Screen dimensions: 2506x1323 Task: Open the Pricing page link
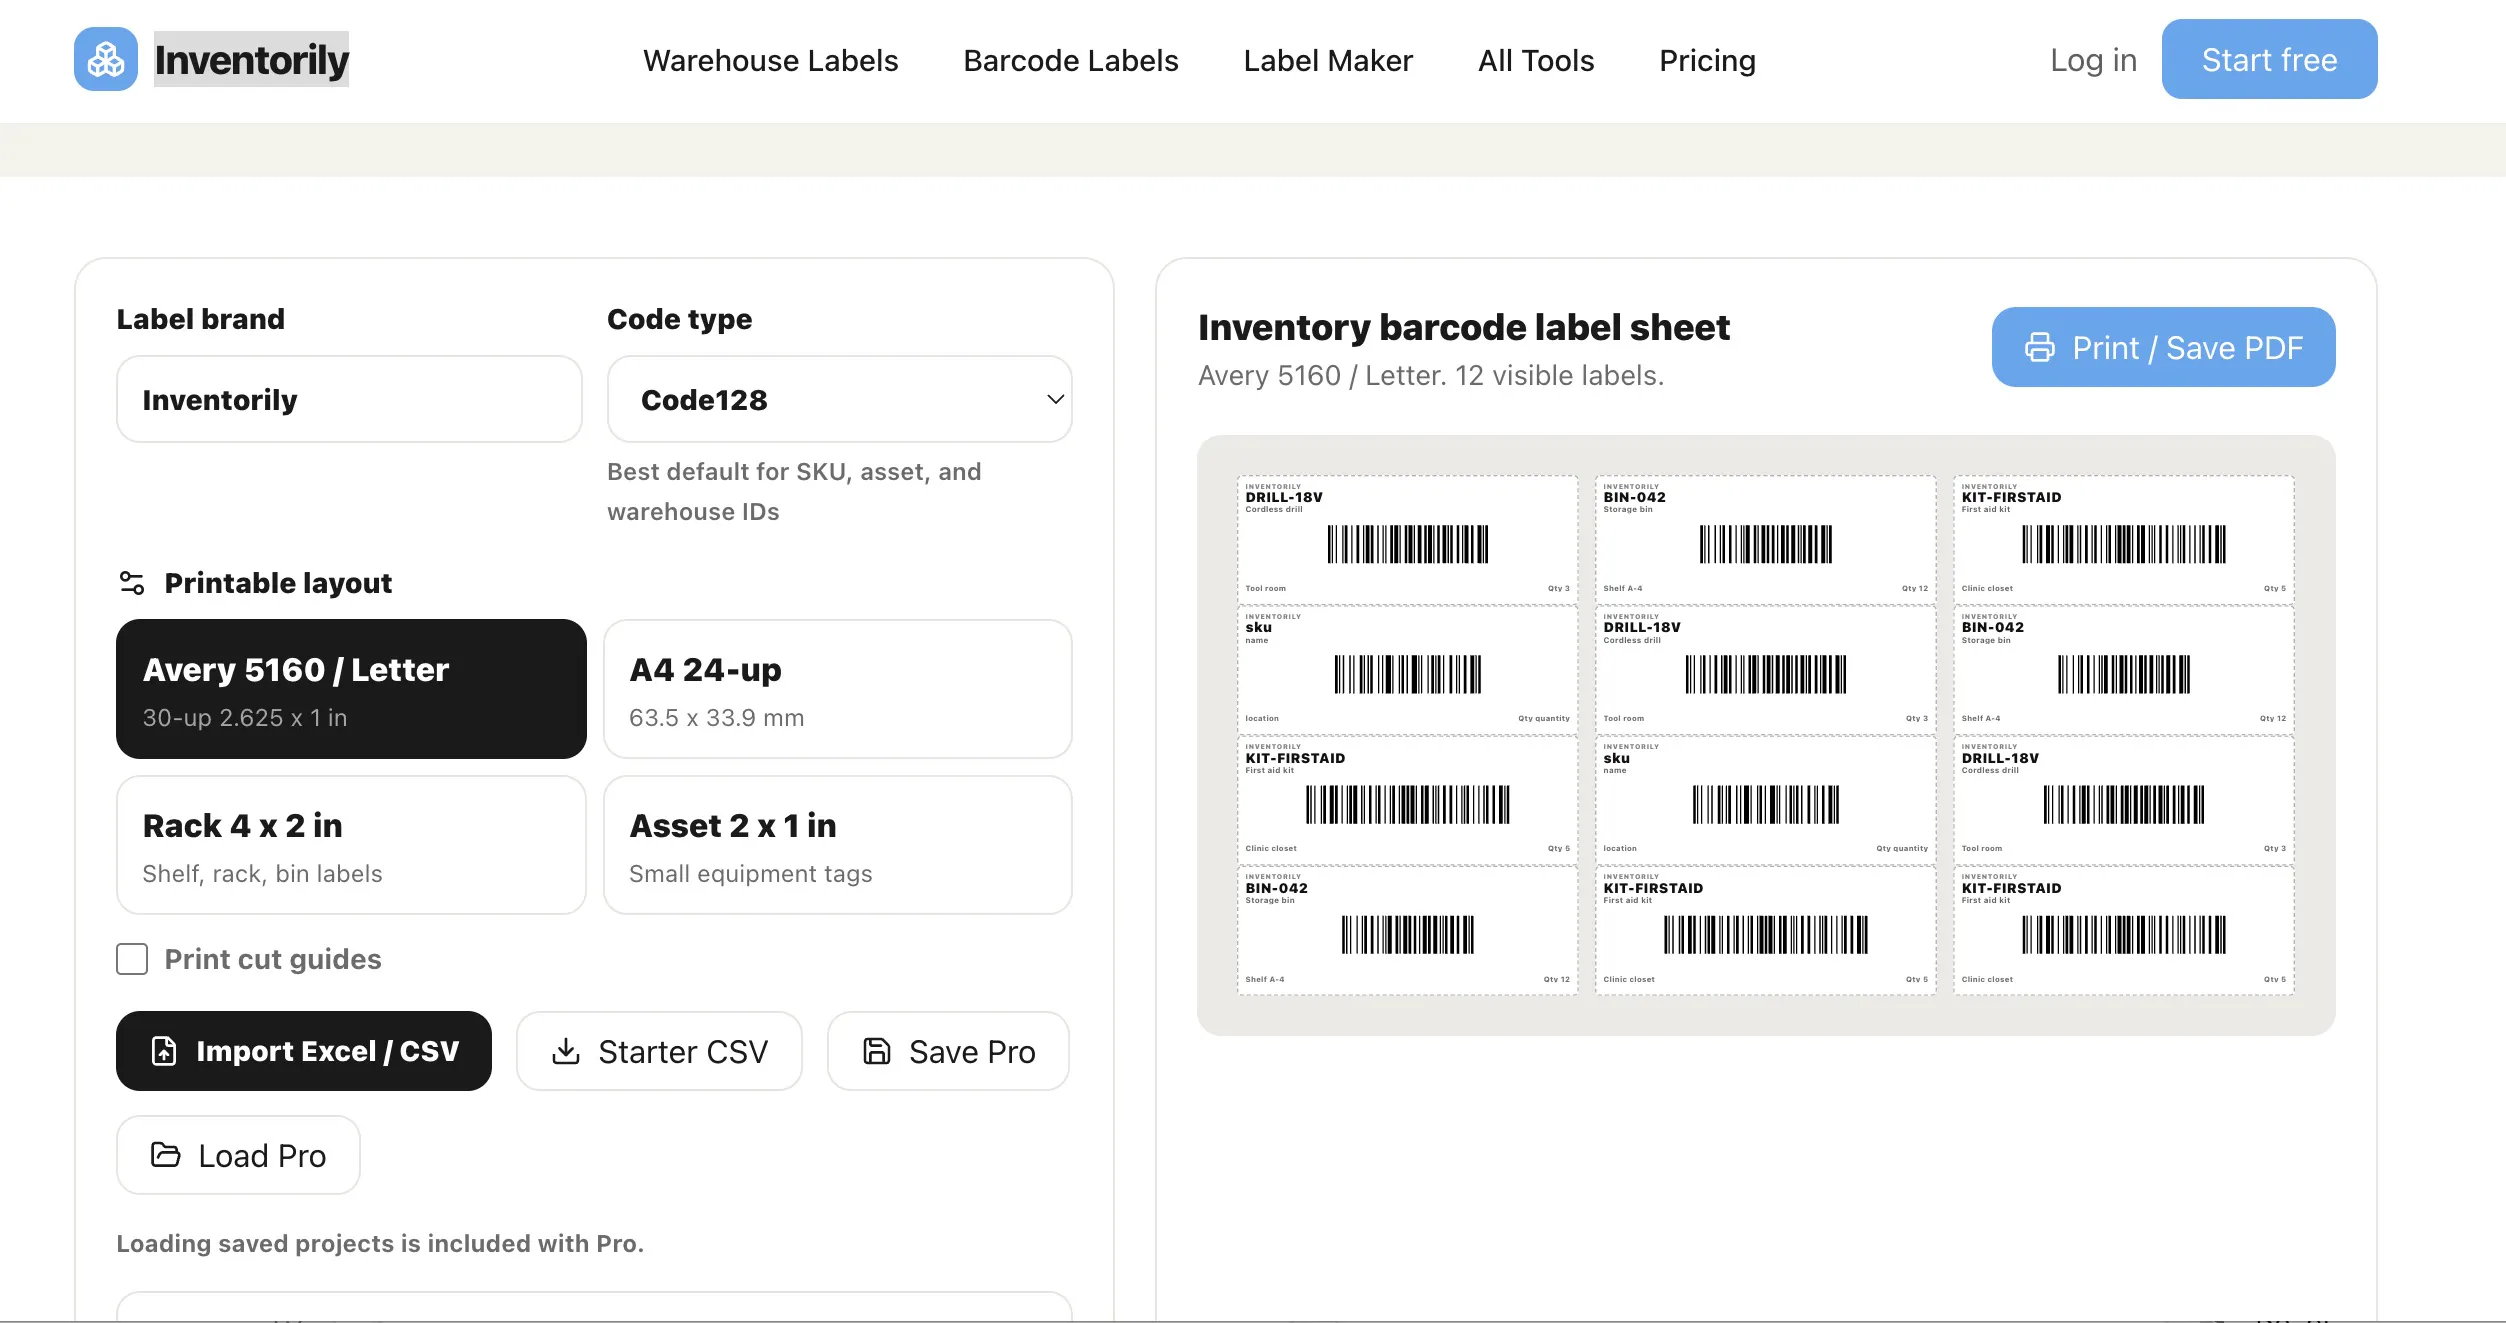(x=1707, y=60)
